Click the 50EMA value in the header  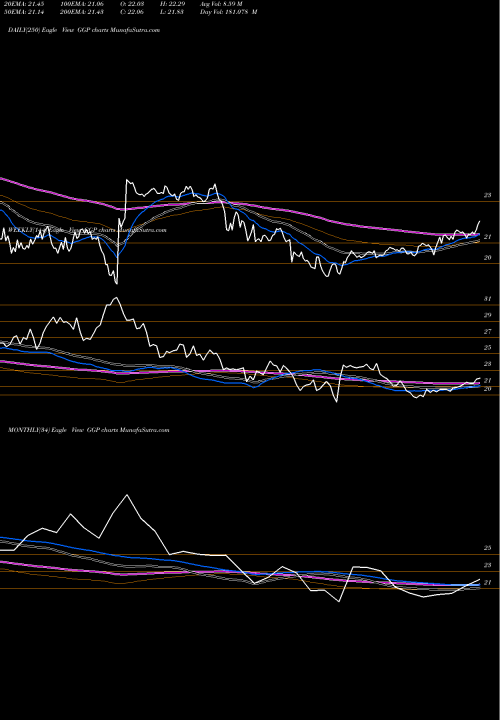[23, 12]
